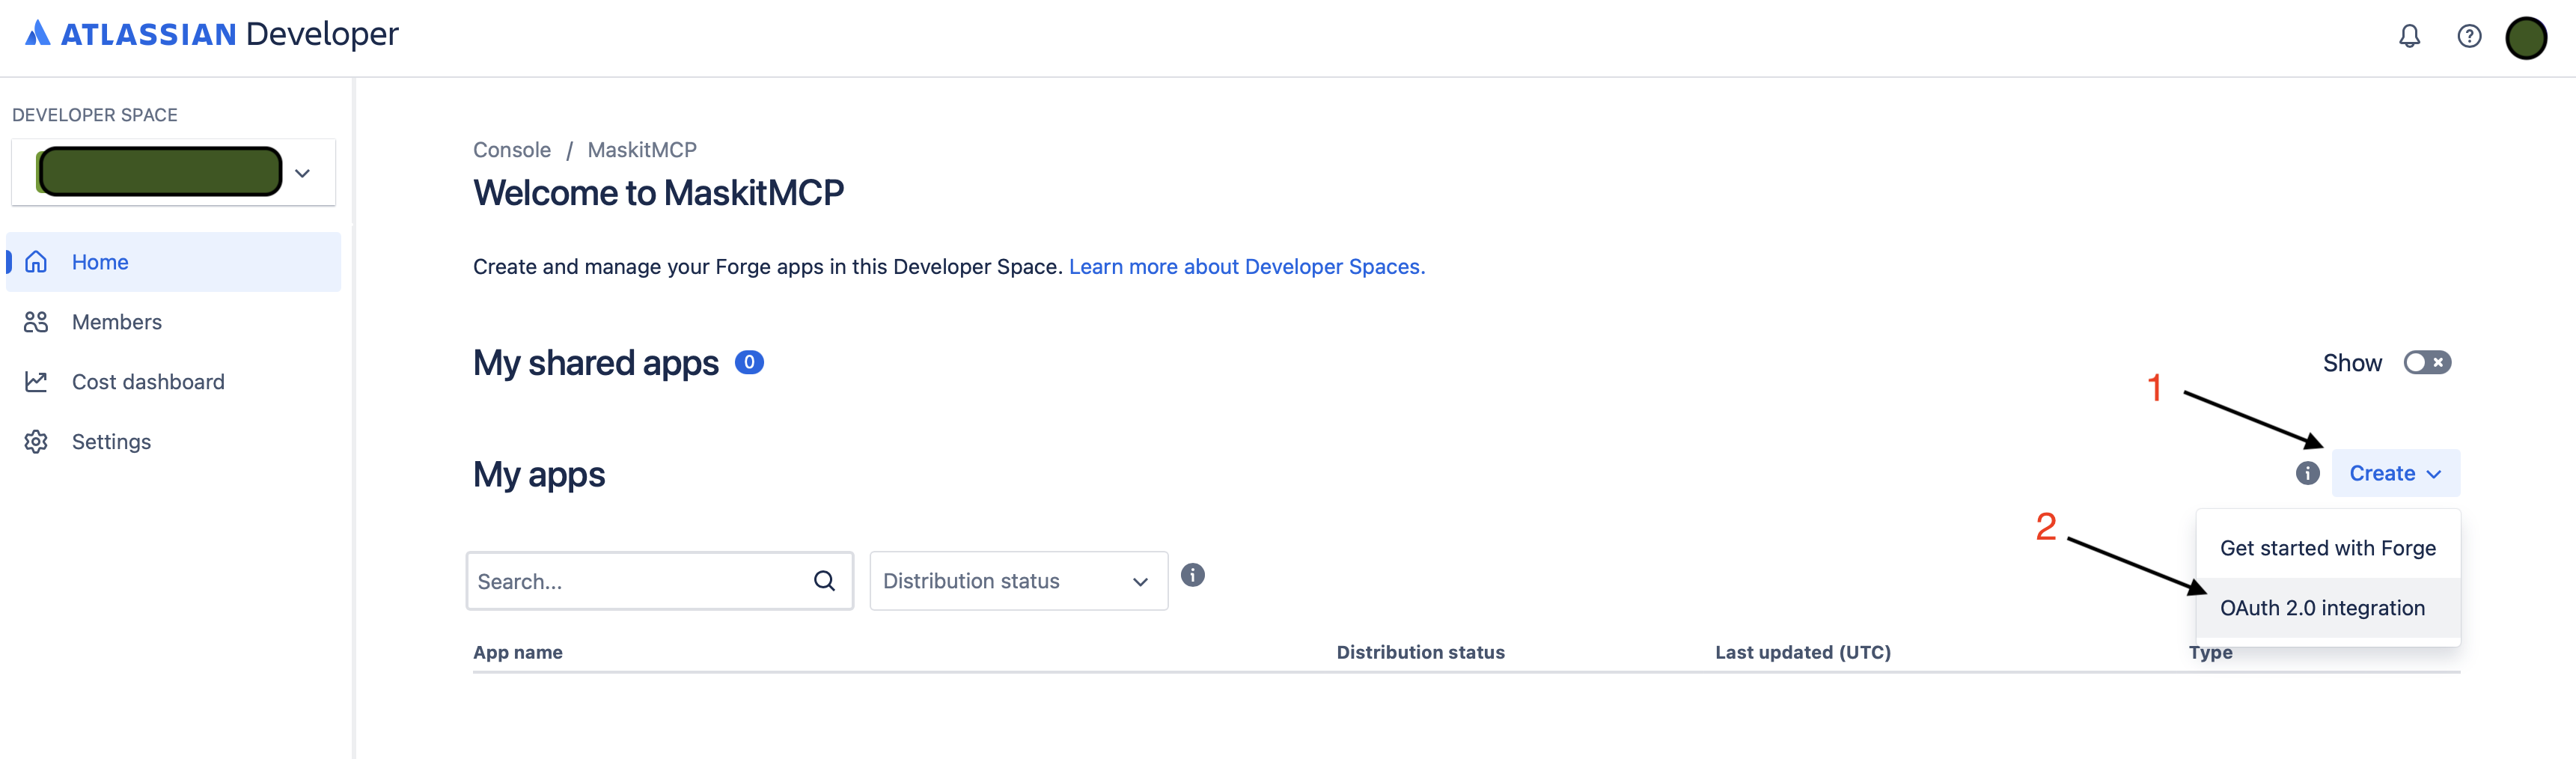Click the Distribution status column header
The height and width of the screenshot is (759, 2576).
pyautogui.click(x=1420, y=652)
